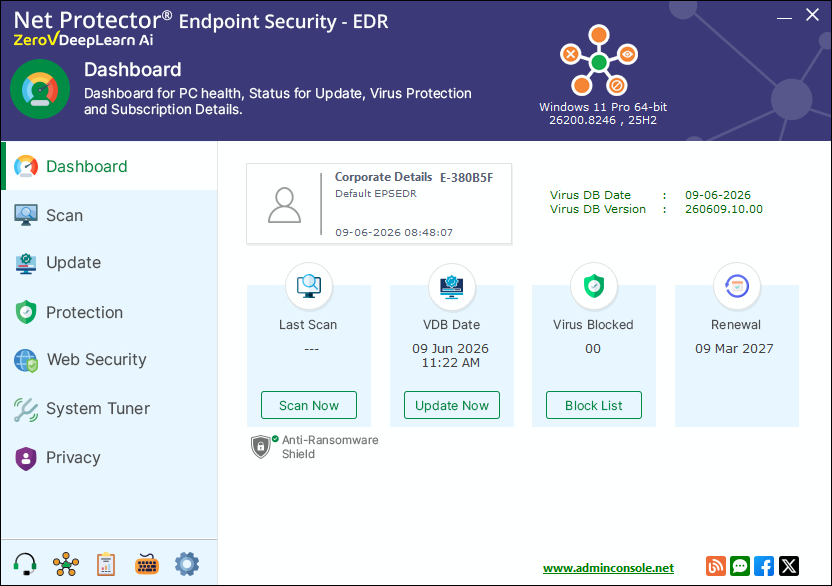Viewport: 832px width, 586px height.
Task: Open the virtual keyboard icon
Action: click(x=146, y=564)
